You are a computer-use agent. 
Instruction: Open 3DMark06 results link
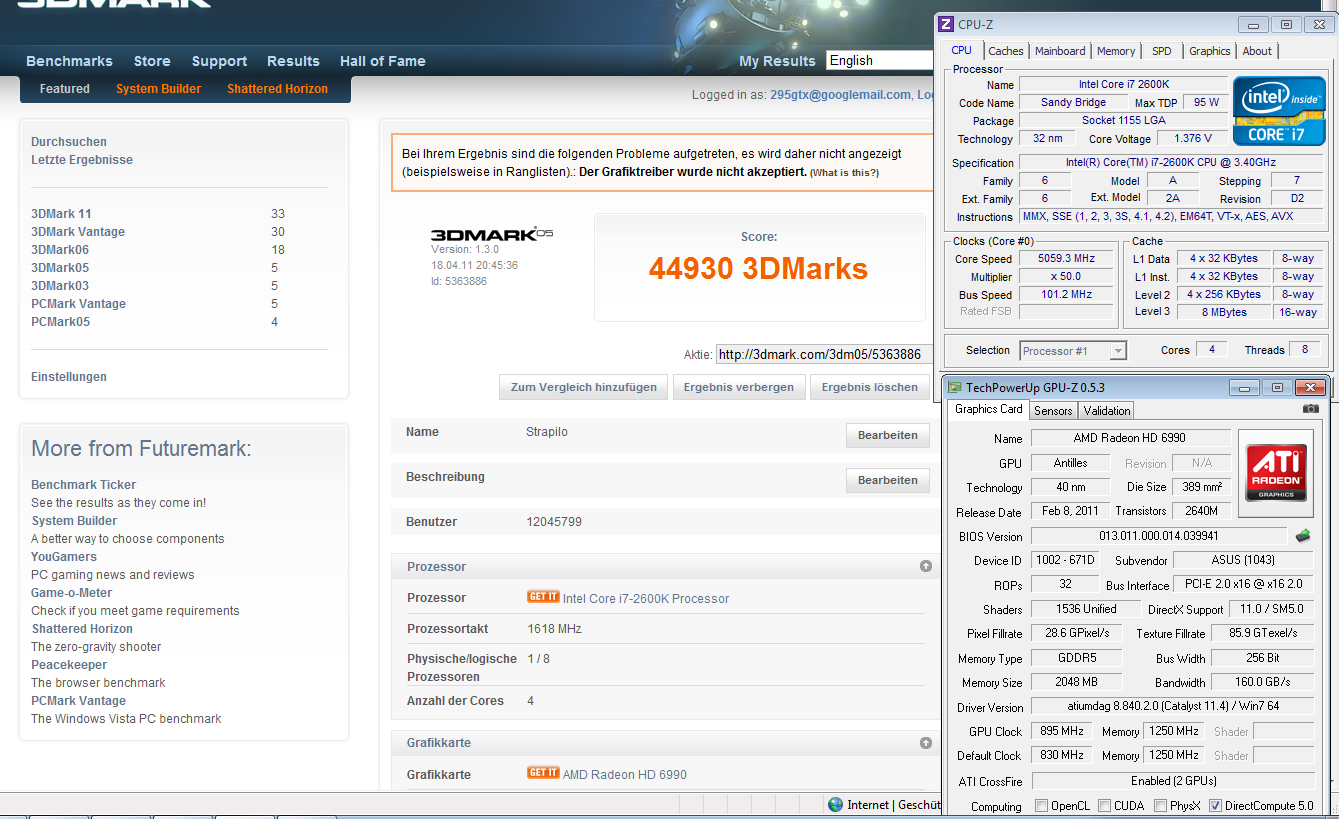(60, 249)
